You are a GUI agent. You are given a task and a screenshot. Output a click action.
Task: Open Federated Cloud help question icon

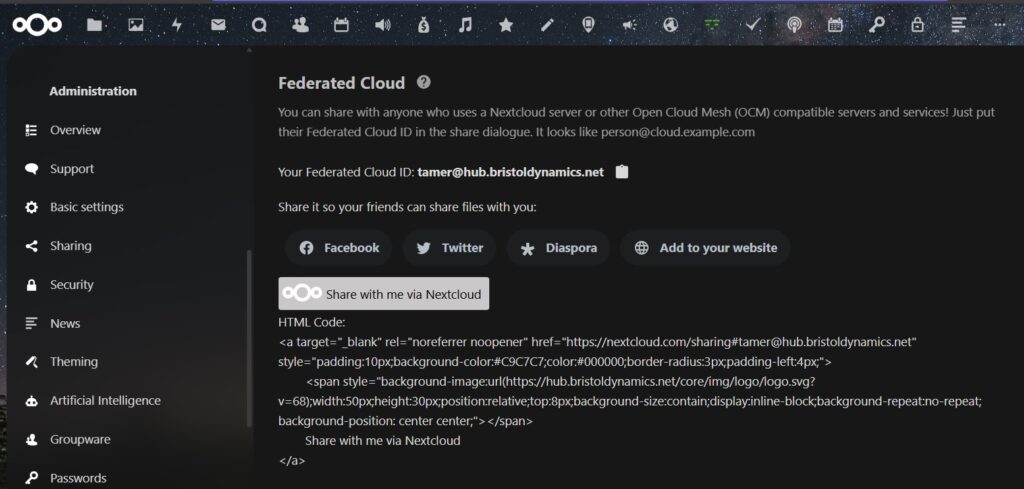424,82
